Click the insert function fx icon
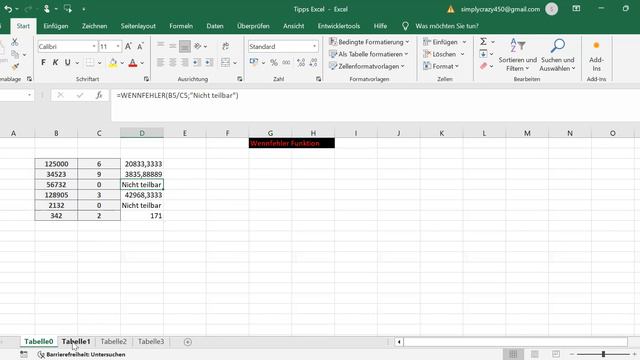Screen dimensions: 640x360 pos(99,95)
